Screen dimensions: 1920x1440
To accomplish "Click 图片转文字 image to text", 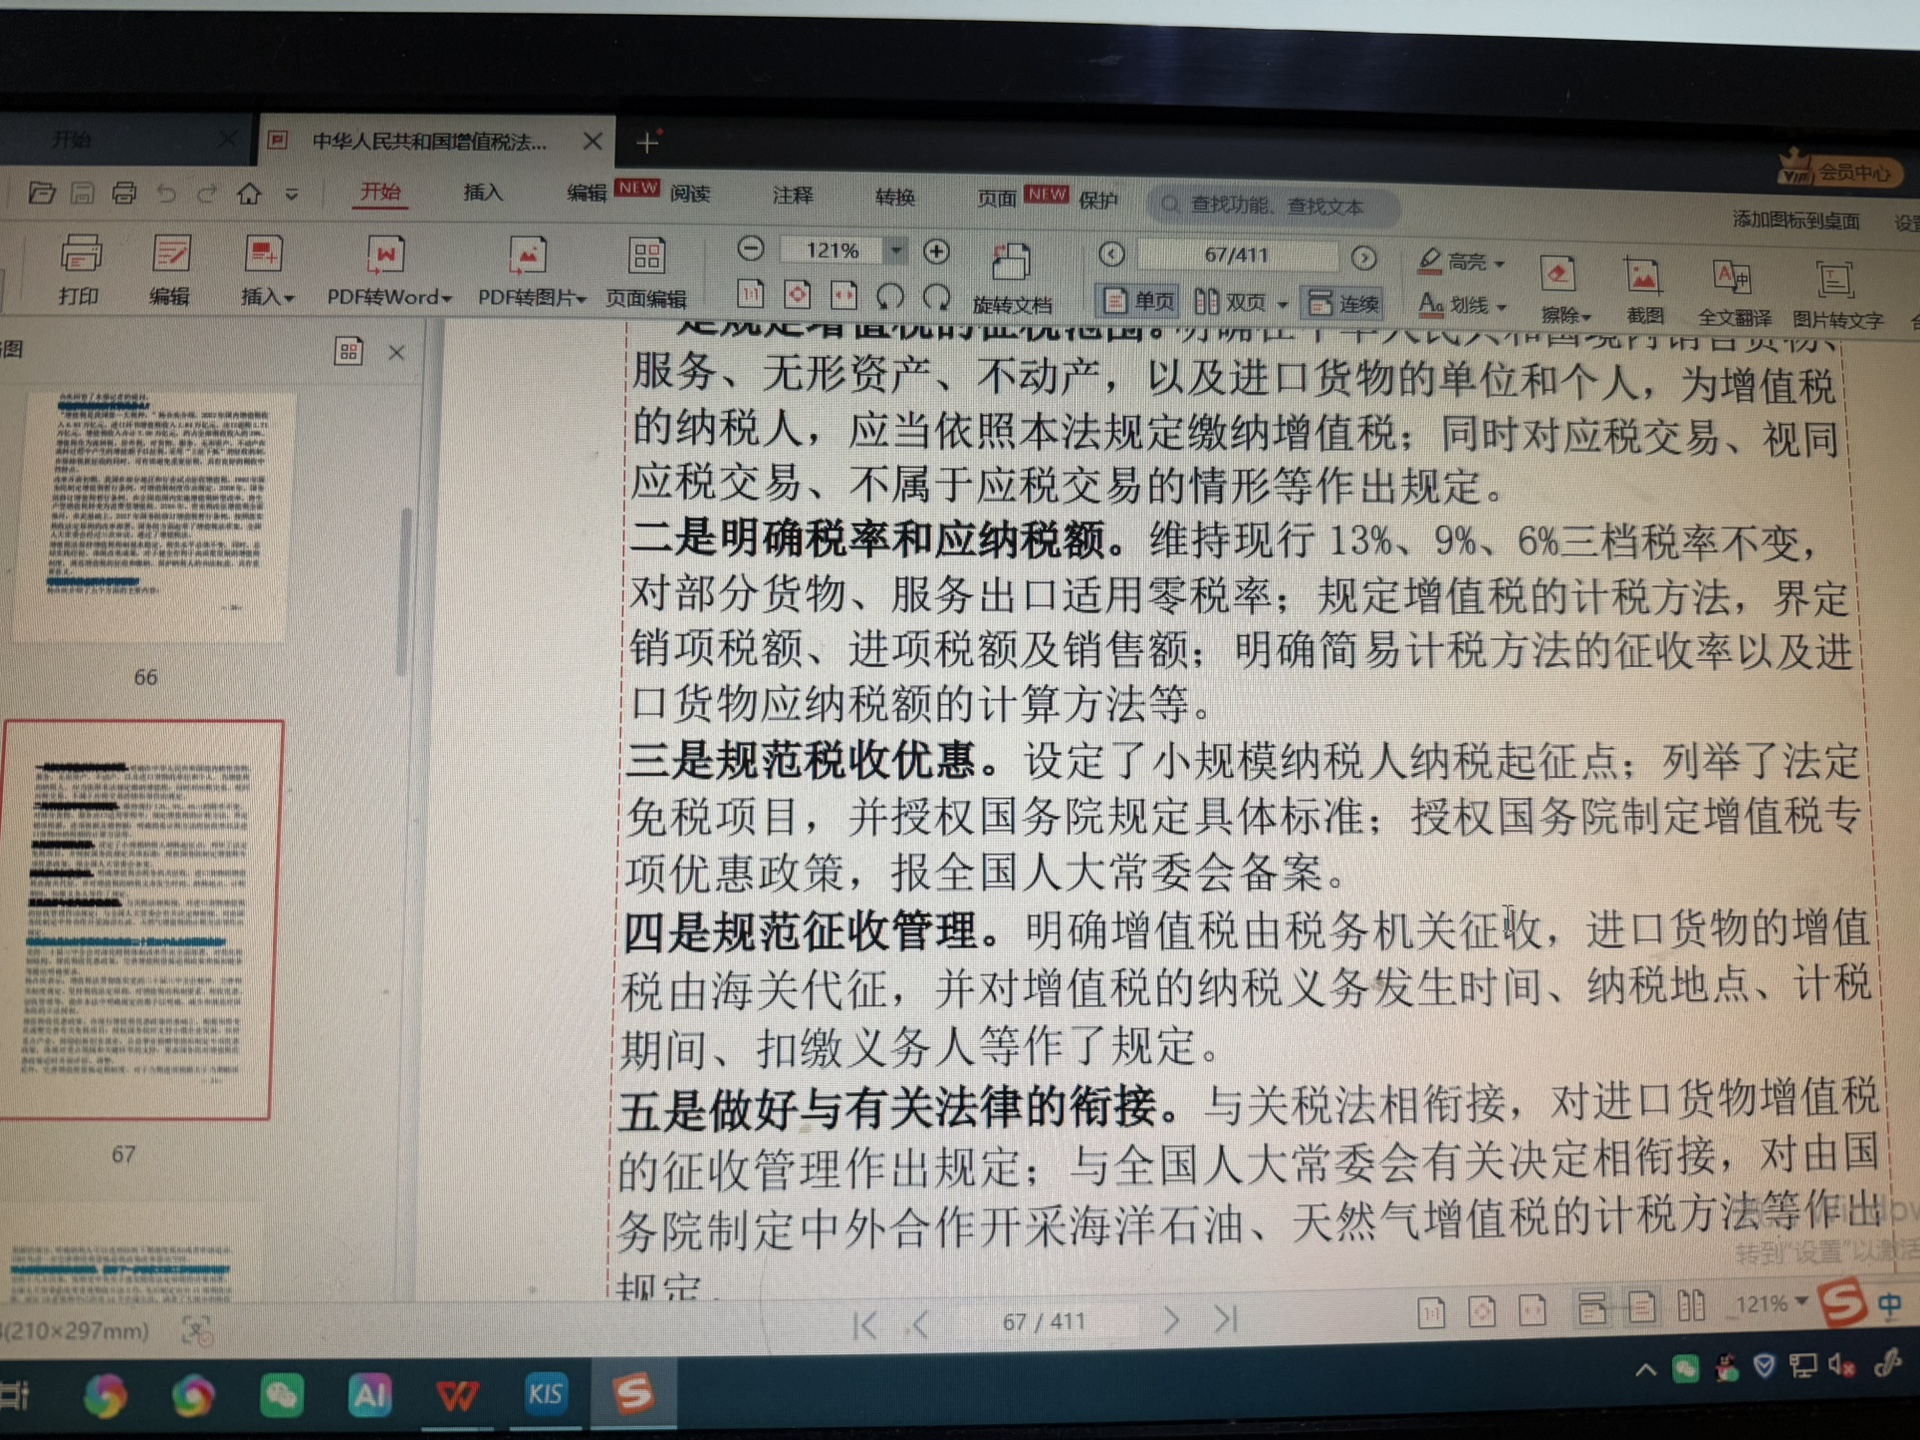I will click(1837, 293).
